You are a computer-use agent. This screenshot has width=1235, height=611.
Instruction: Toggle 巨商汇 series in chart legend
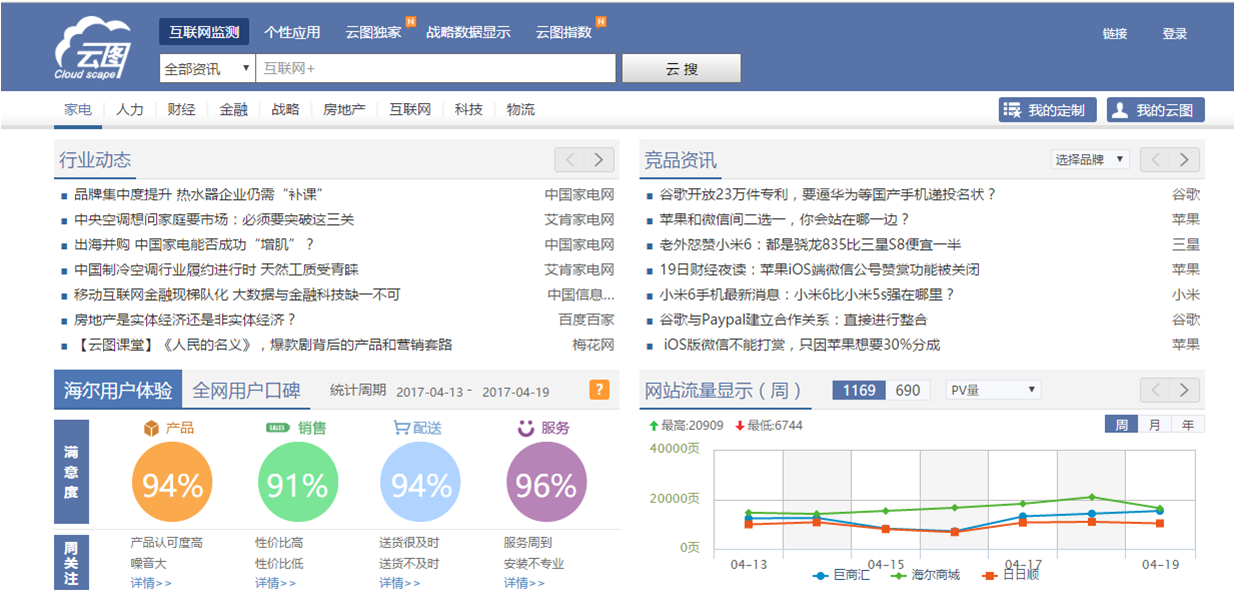click(x=842, y=575)
